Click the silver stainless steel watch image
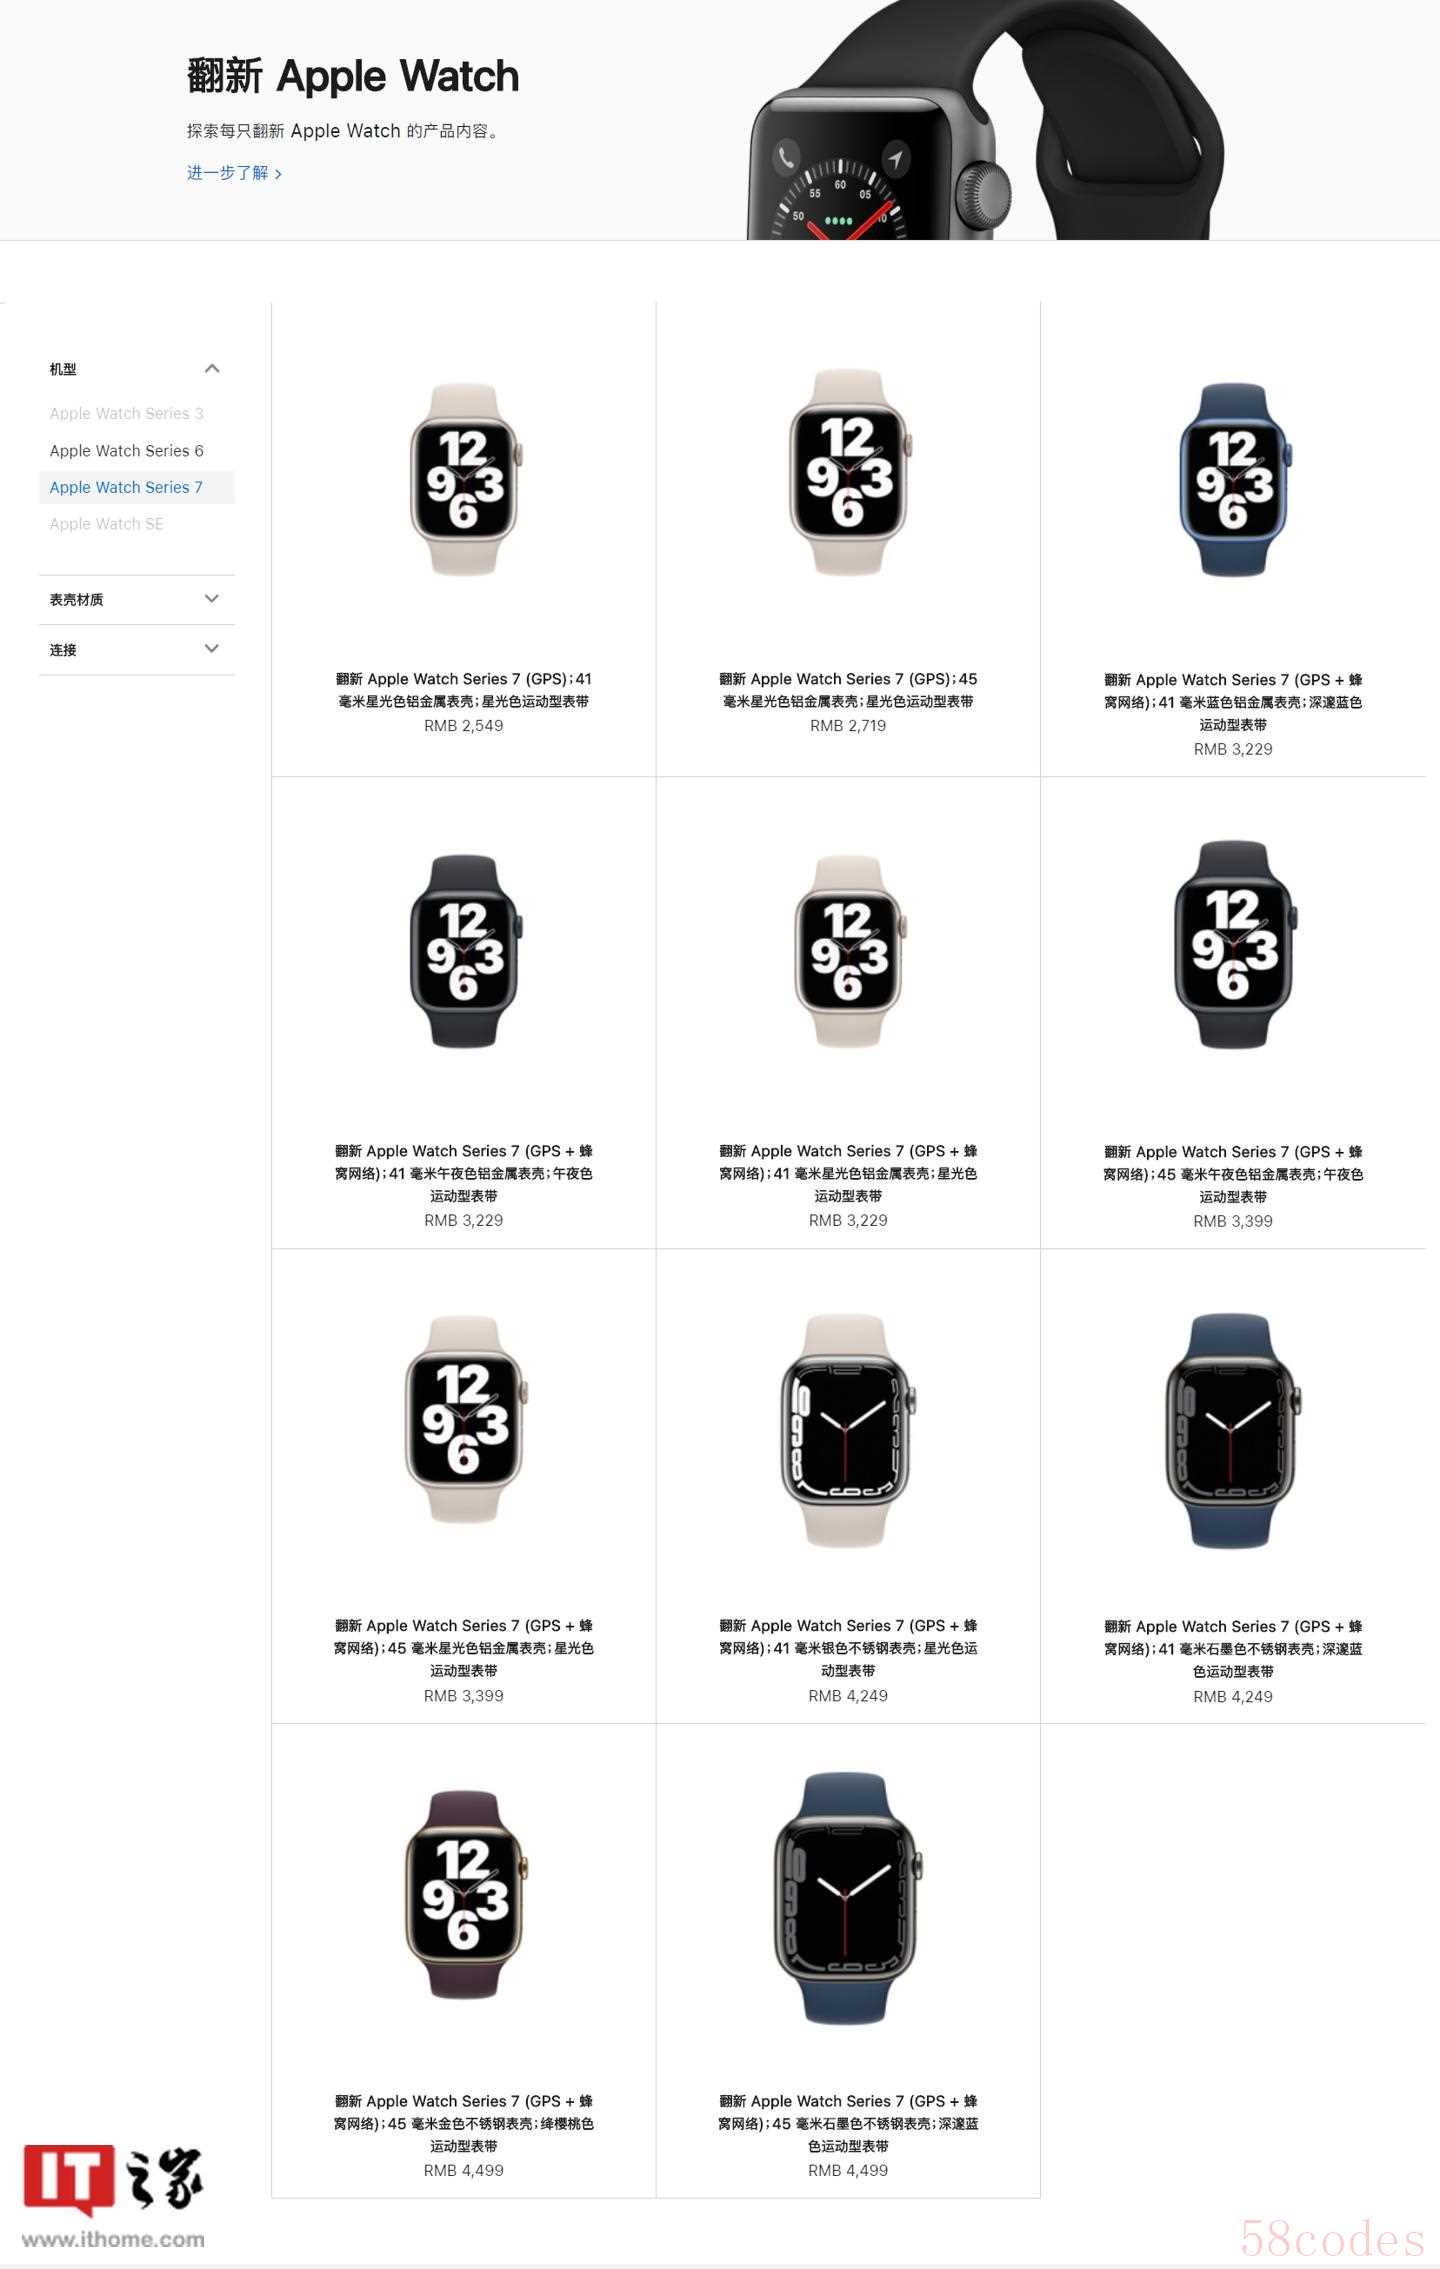Screen dimensions: 1440x2269 pyautogui.click(x=849, y=1431)
